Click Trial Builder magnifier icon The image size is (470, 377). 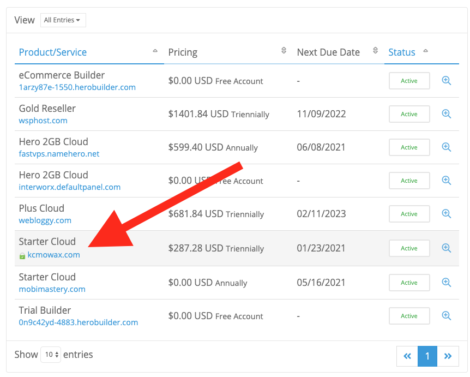click(446, 316)
